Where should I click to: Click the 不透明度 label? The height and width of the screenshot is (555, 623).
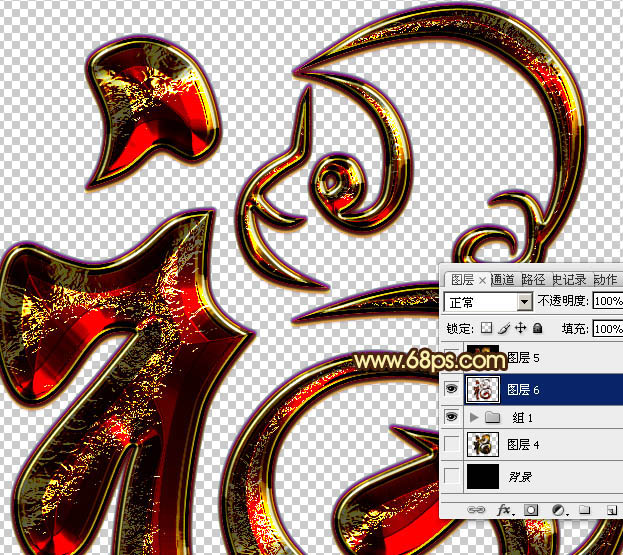pos(563,301)
